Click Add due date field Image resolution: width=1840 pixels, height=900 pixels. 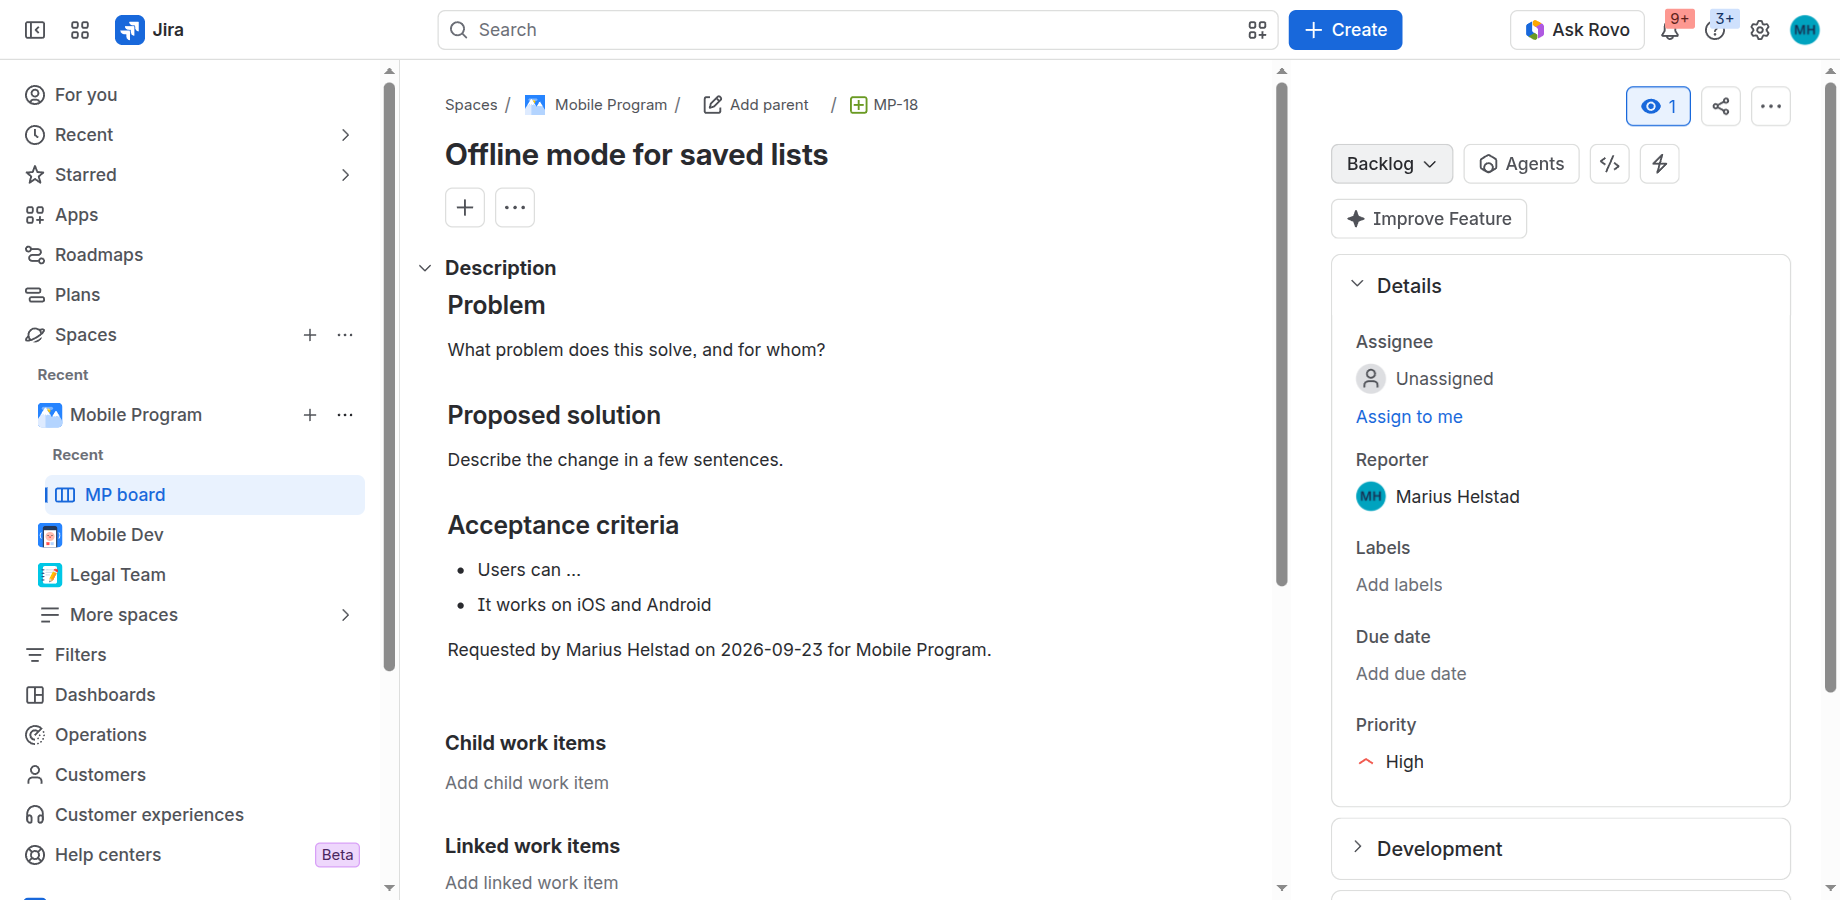coord(1411,674)
